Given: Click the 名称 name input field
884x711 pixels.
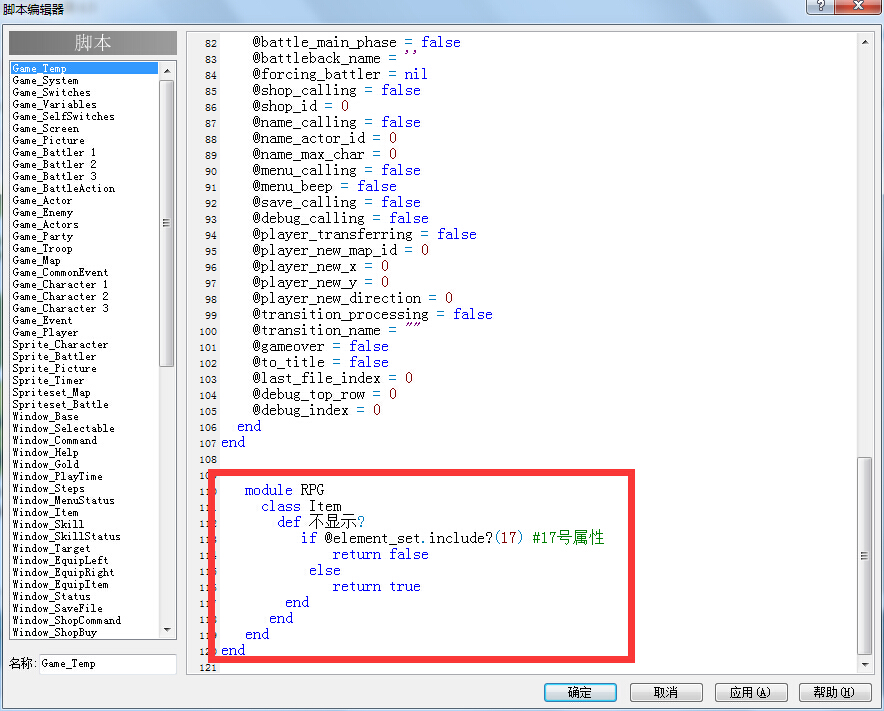Looking at the screenshot, I should (x=108, y=664).
